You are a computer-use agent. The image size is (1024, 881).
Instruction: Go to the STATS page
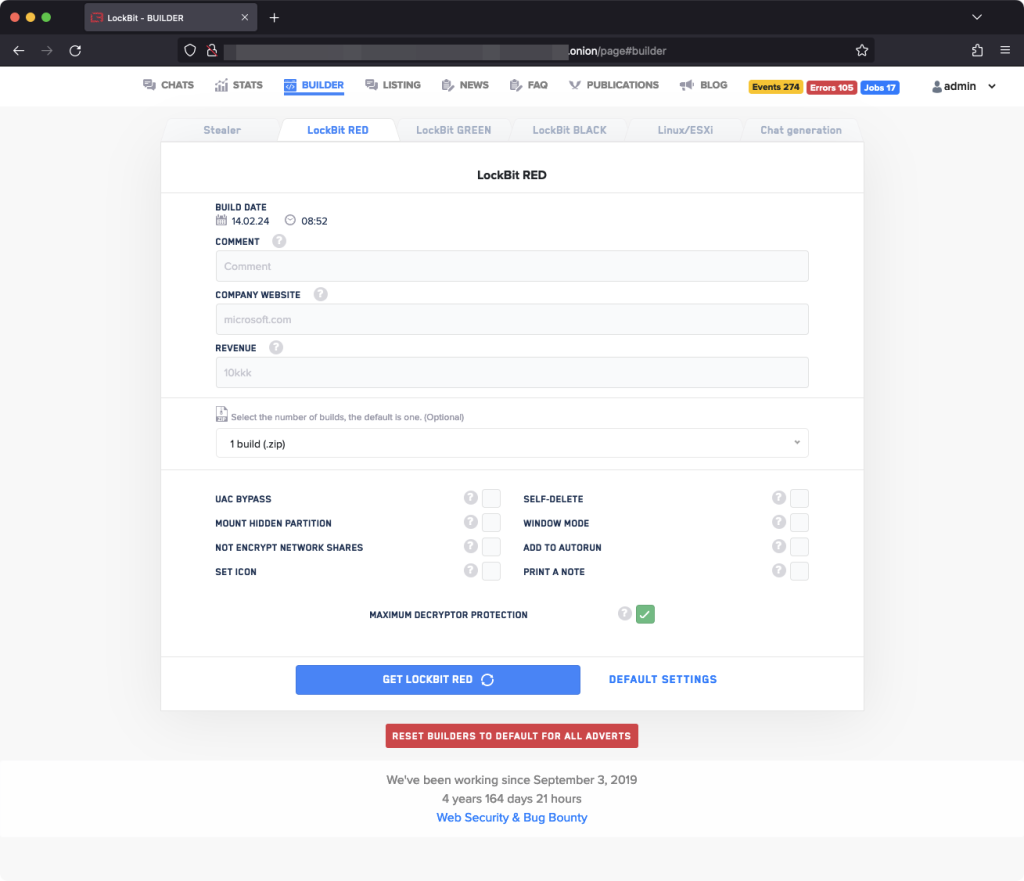pos(238,85)
